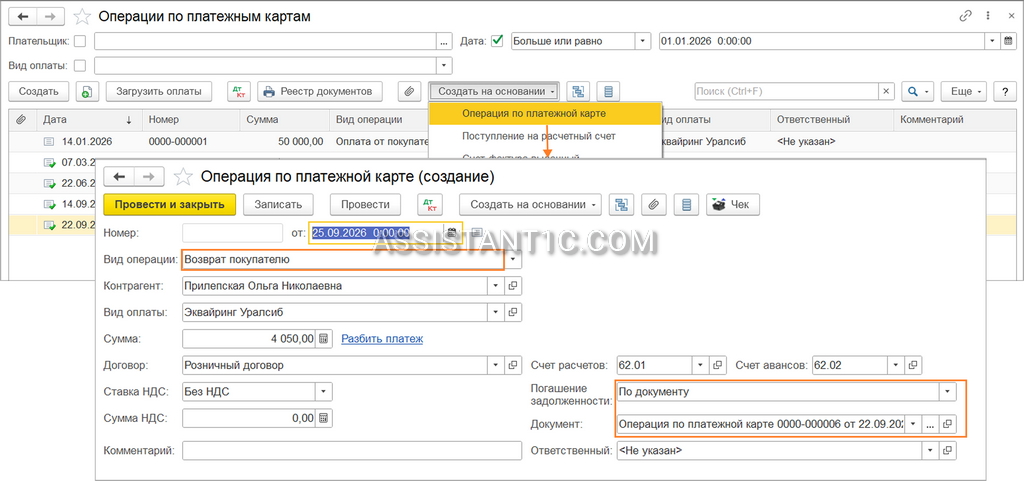The width and height of the screenshot is (1024, 481).
Task: Toggle the Плательщик filter checkbox
Action: click(80, 41)
